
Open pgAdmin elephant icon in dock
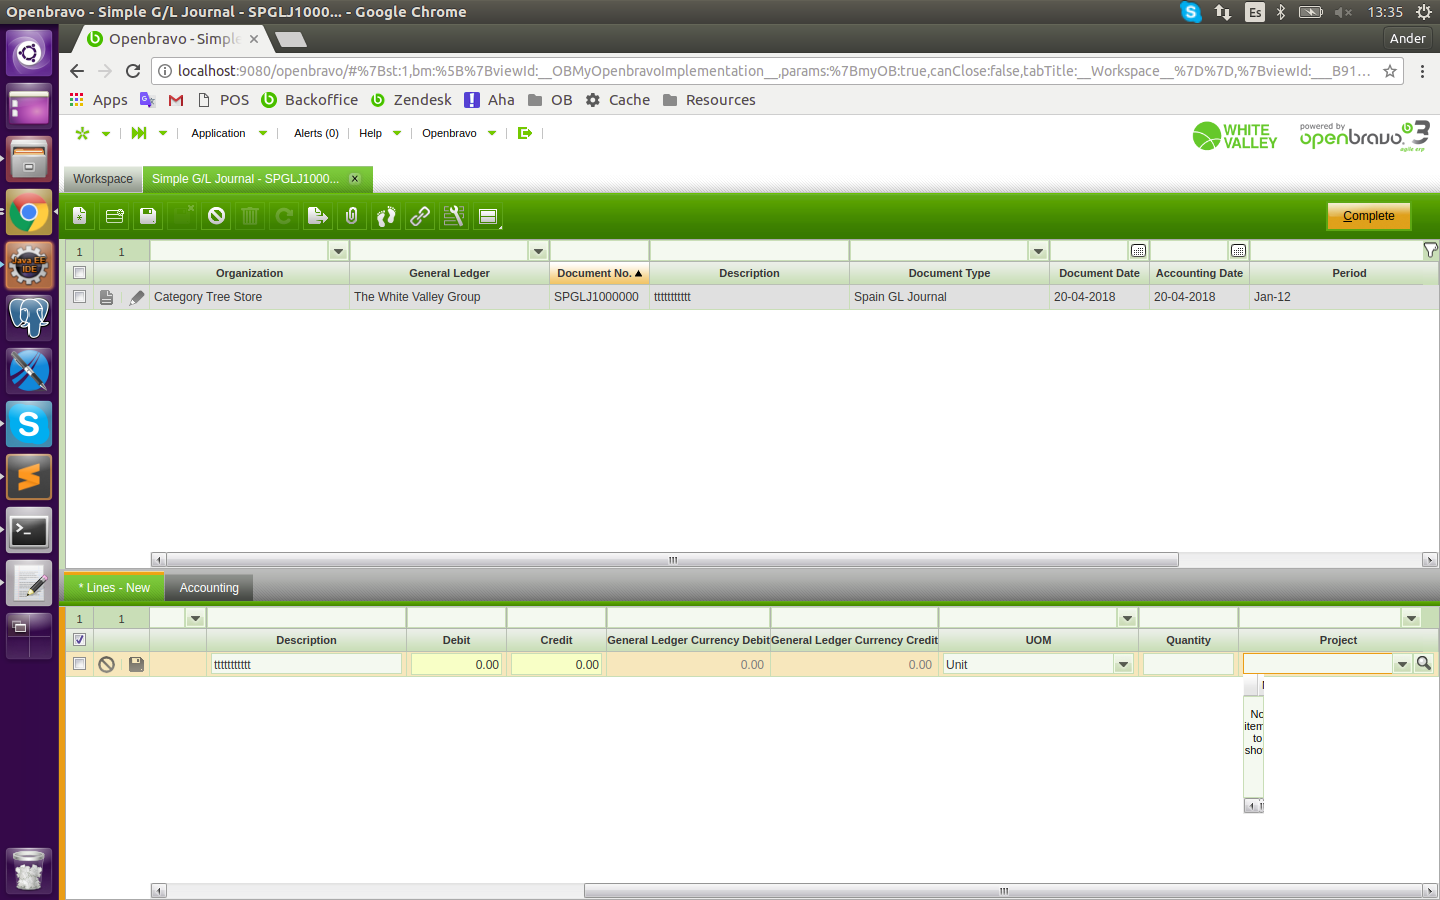click(x=29, y=318)
